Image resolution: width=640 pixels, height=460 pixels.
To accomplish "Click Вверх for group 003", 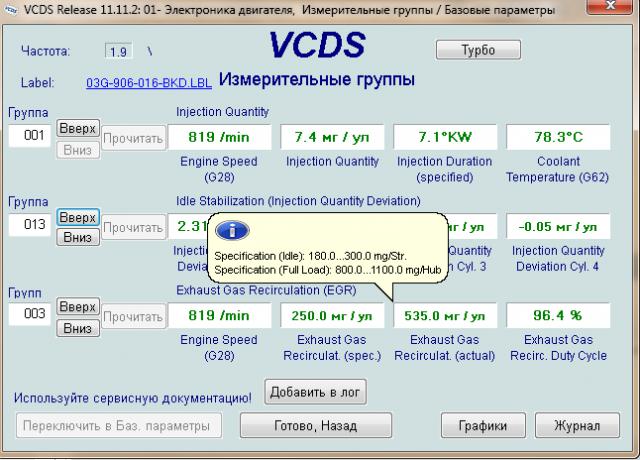I will (x=78, y=308).
